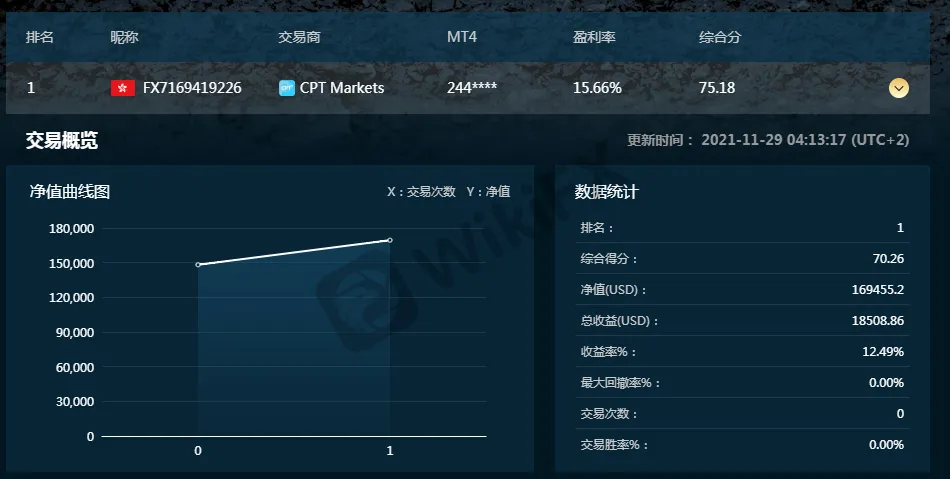Open the CPT Markets broker name

click(342, 88)
